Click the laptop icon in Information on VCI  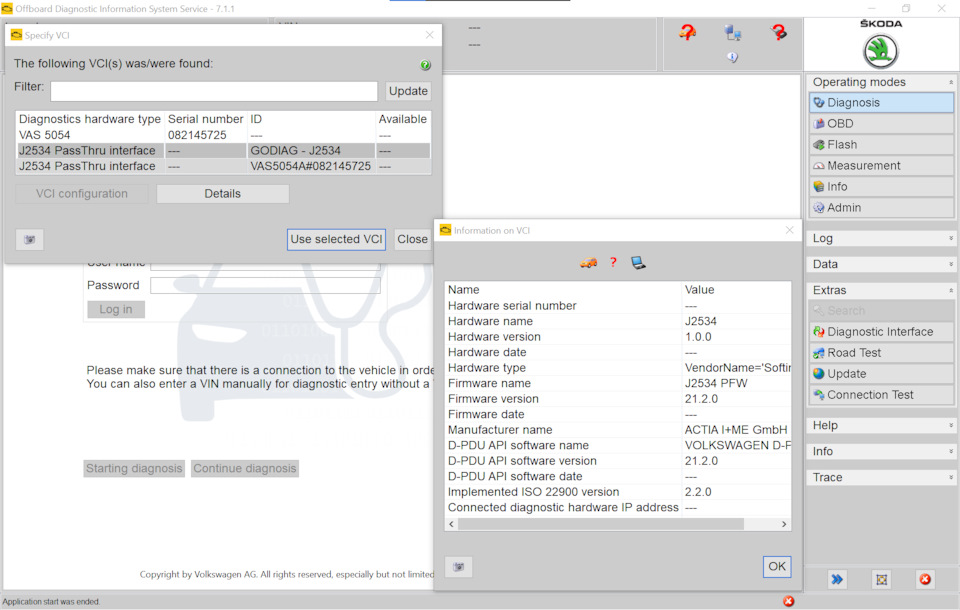tap(638, 263)
